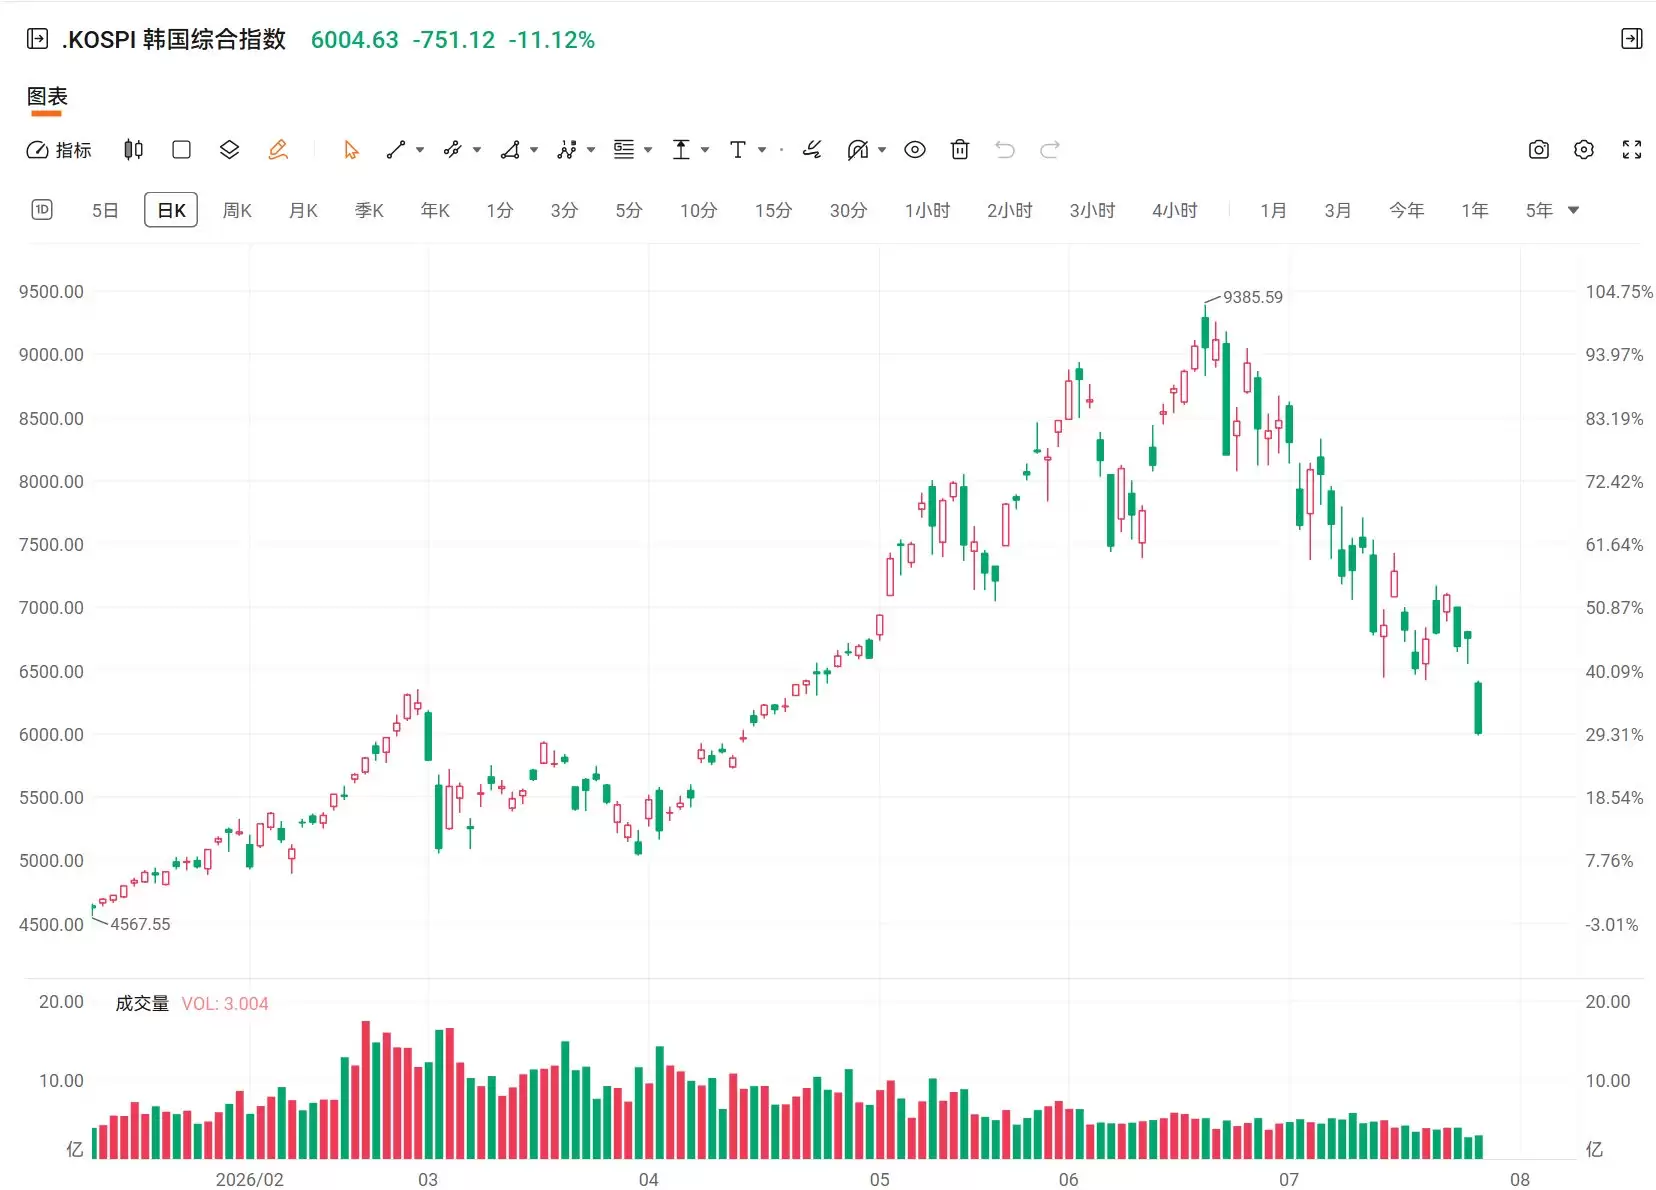The image size is (1656, 1190).
Task: Set range to 1年
Action: point(1475,210)
